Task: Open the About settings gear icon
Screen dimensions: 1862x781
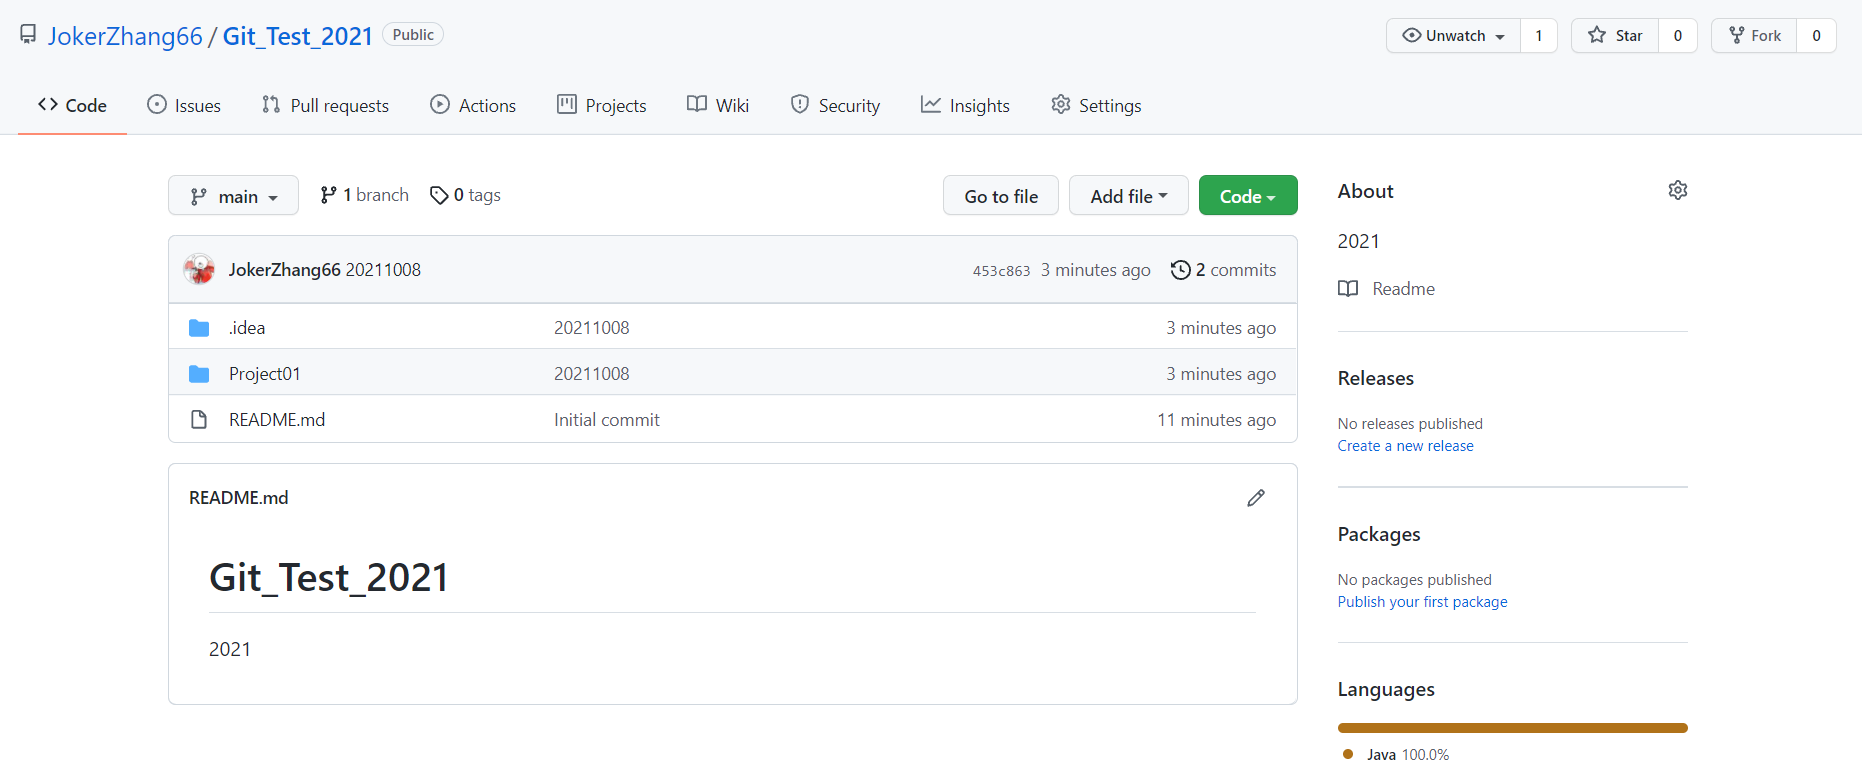Action: pyautogui.click(x=1677, y=190)
